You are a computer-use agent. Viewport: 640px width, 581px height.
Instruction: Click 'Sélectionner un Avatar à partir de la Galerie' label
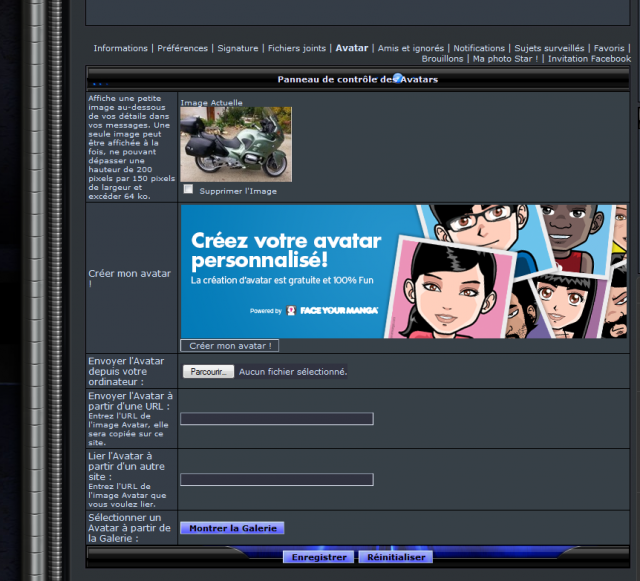129,528
